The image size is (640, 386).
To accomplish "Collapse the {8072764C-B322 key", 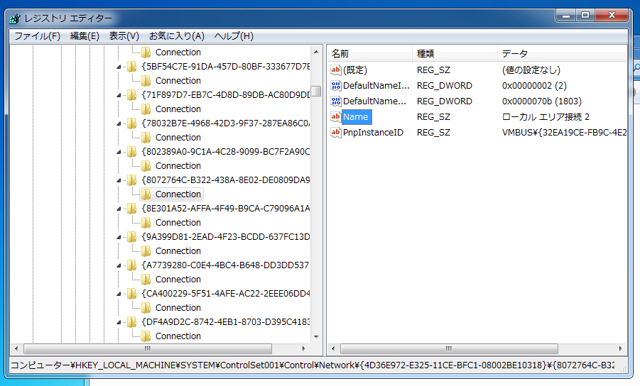I will pos(119,180).
